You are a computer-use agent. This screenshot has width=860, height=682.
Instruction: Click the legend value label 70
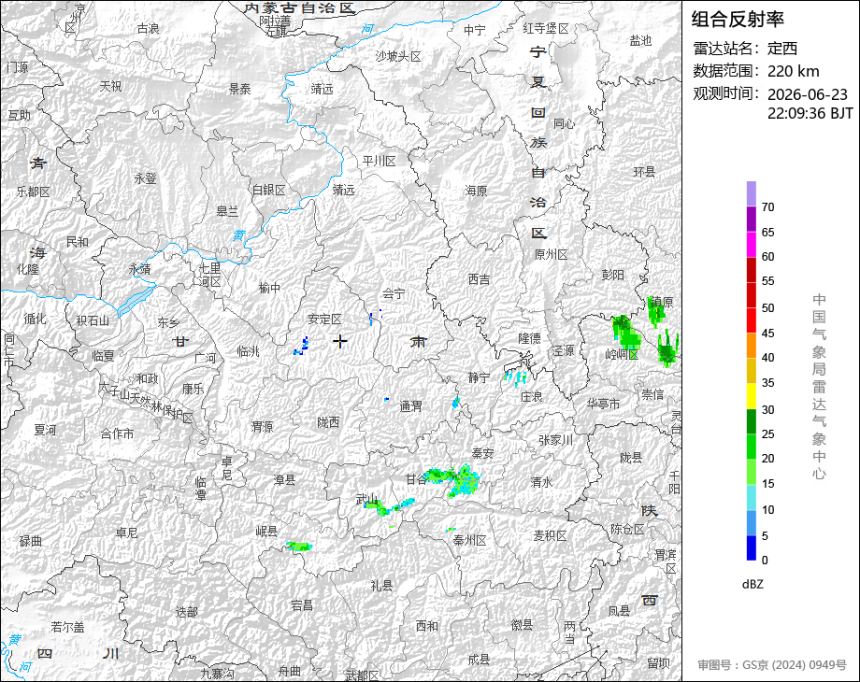[x=768, y=207]
